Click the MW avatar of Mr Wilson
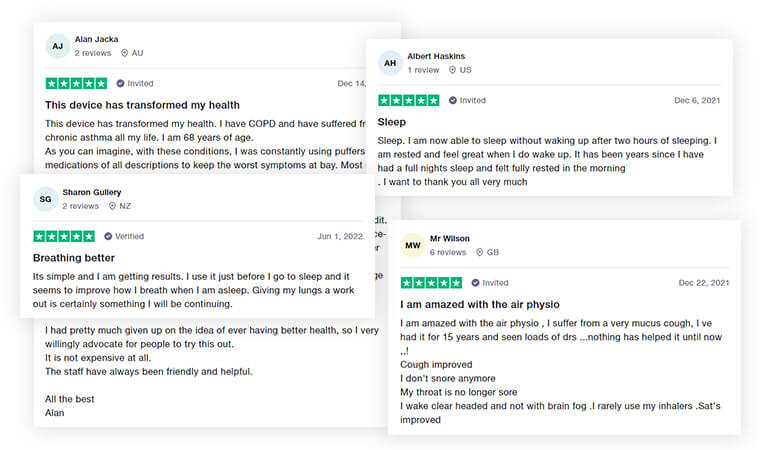Screen dimensions: 760x450 [413, 245]
